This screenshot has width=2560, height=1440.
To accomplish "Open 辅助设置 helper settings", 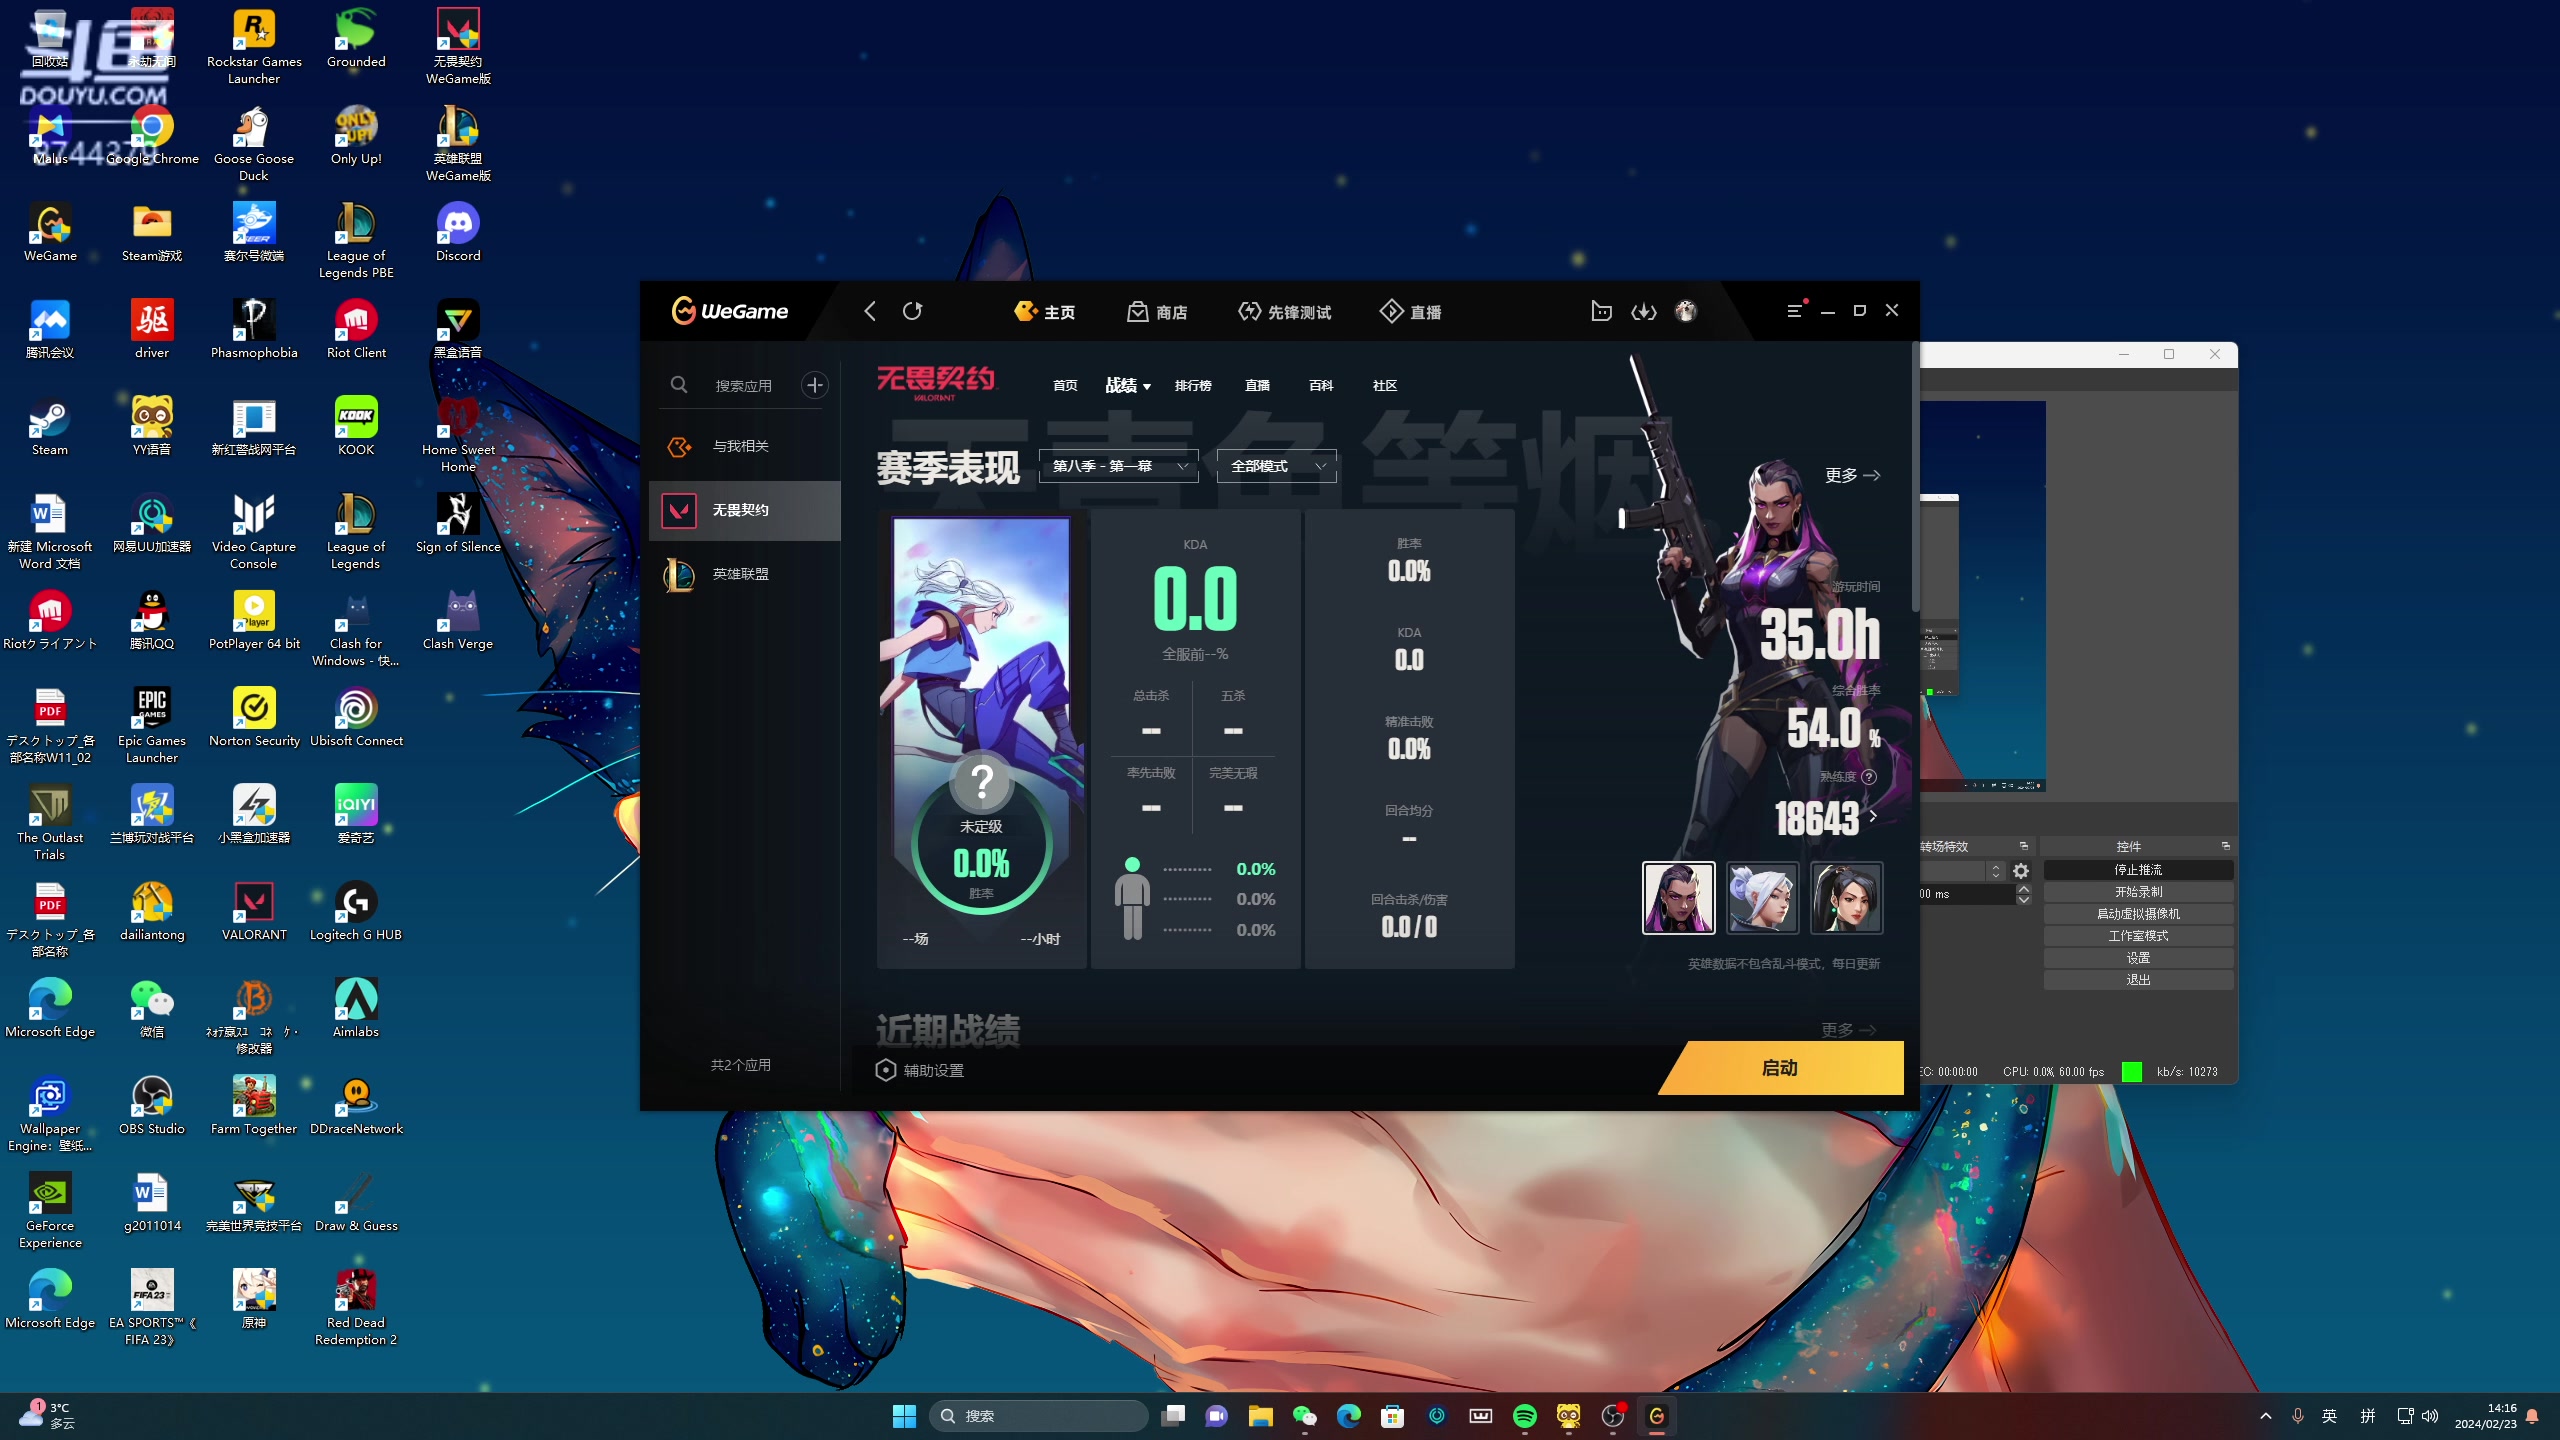I will click(x=920, y=1070).
